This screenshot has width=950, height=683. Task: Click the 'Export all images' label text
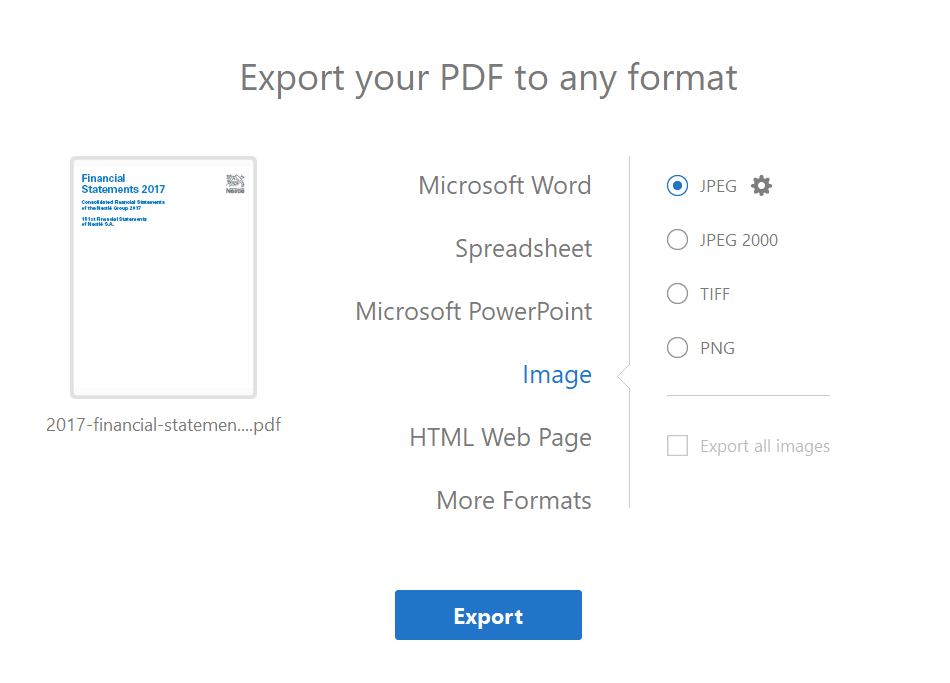764,446
